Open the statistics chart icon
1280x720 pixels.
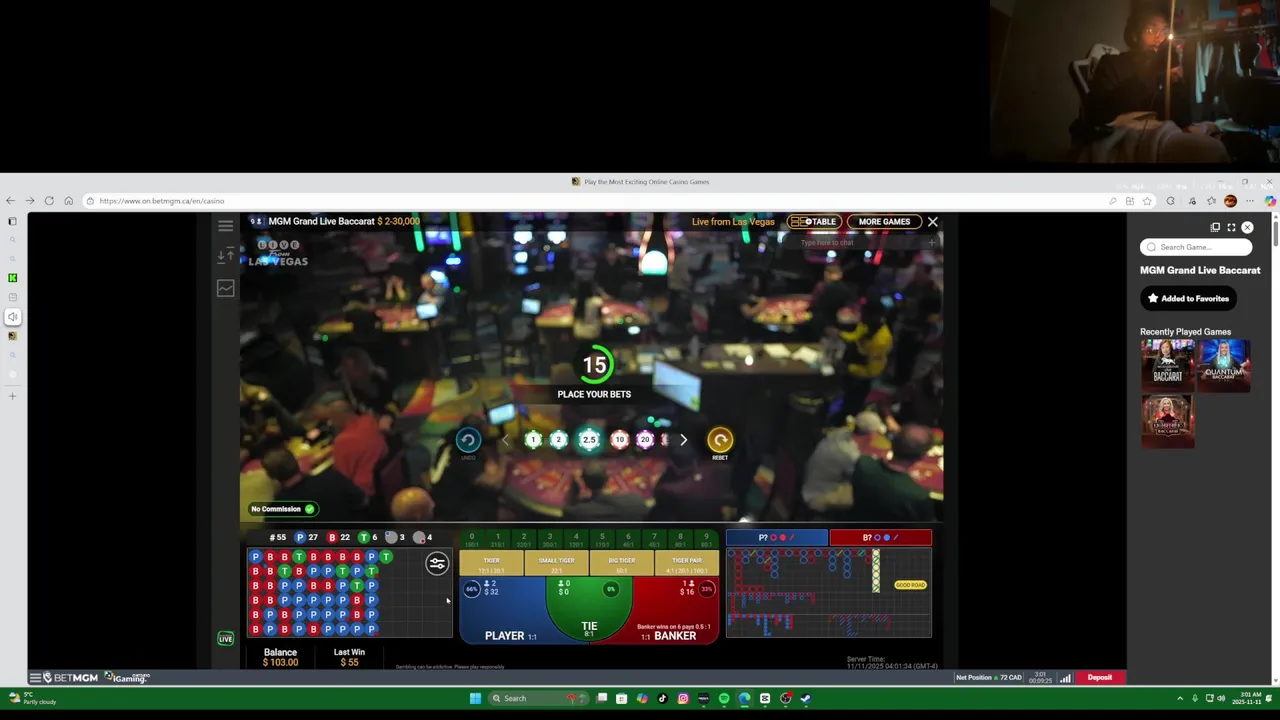226,288
